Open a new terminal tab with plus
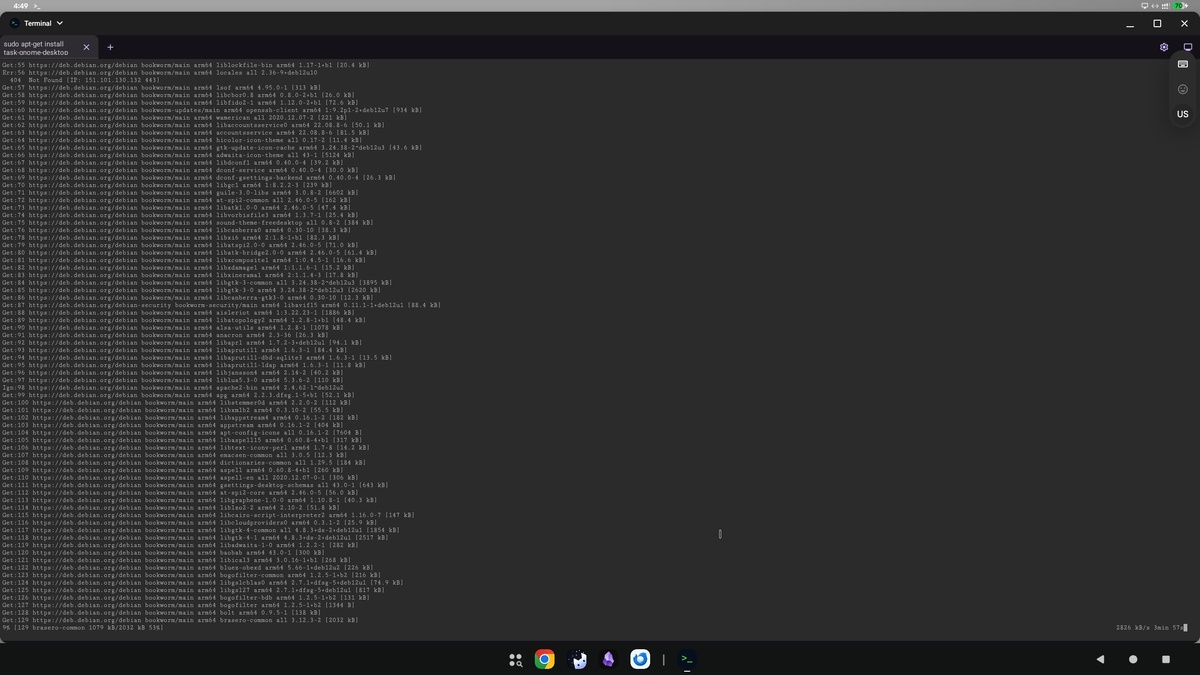This screenshot has height=675, width=1200. (110, 47)
